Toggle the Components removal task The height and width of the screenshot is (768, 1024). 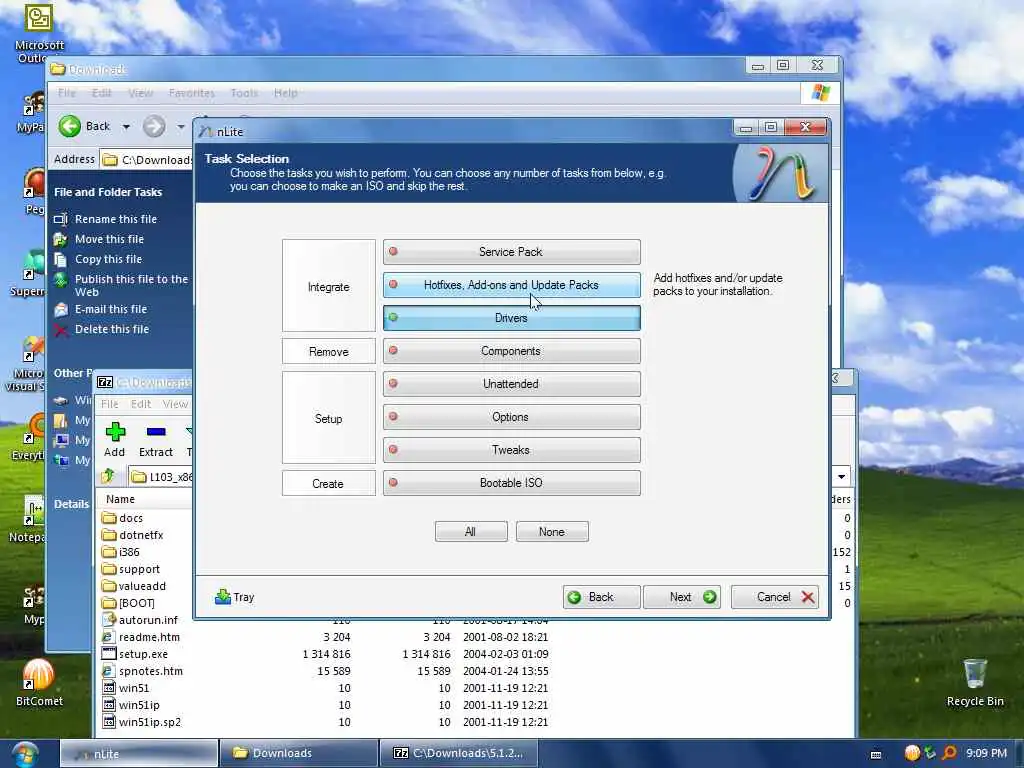pos(511,351)
